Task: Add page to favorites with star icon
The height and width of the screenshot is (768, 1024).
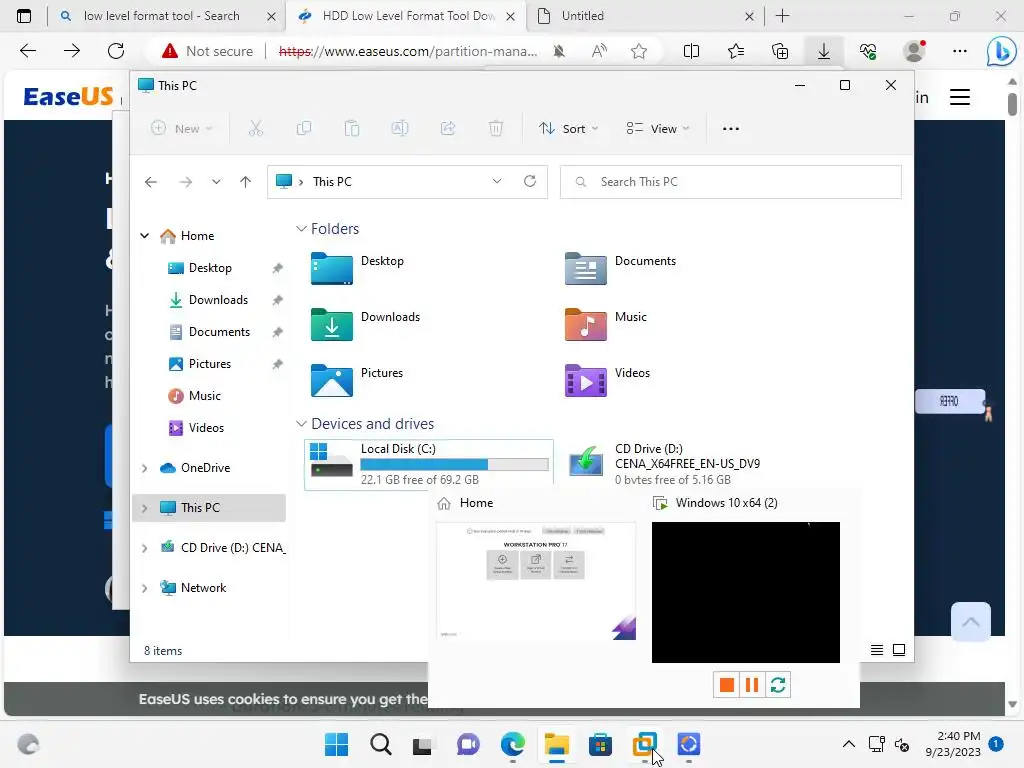Action: point(639,51)
